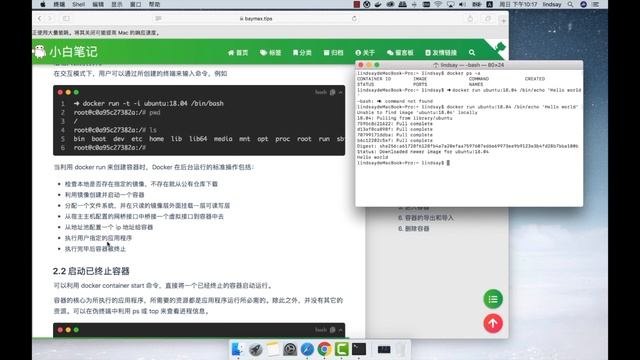Open Notification Center icon in menu bar
640x360 pixels.
pos(596,4)
